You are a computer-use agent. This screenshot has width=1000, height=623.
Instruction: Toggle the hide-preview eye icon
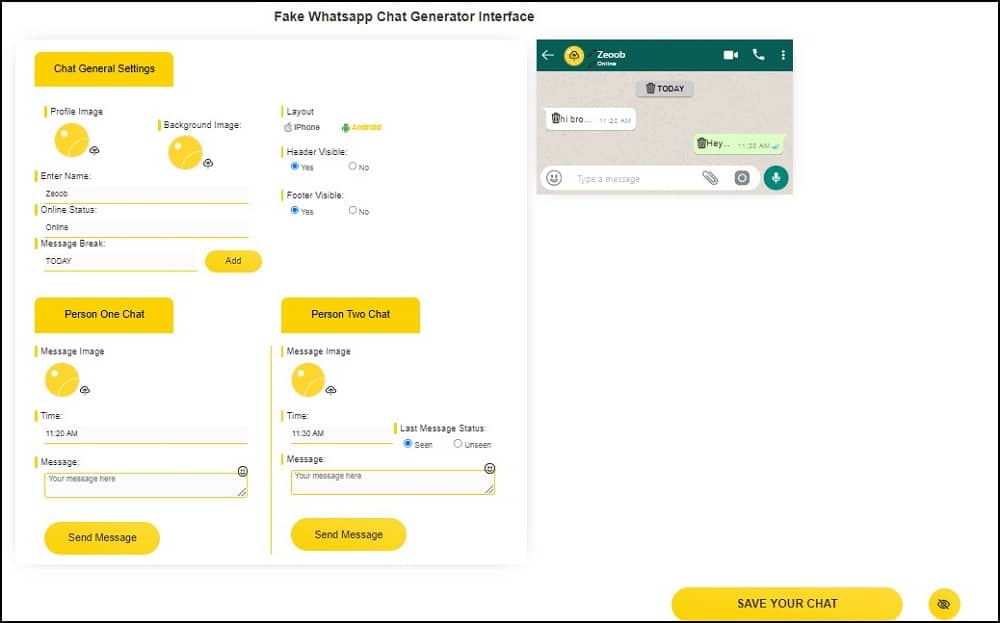coord(945,603)
